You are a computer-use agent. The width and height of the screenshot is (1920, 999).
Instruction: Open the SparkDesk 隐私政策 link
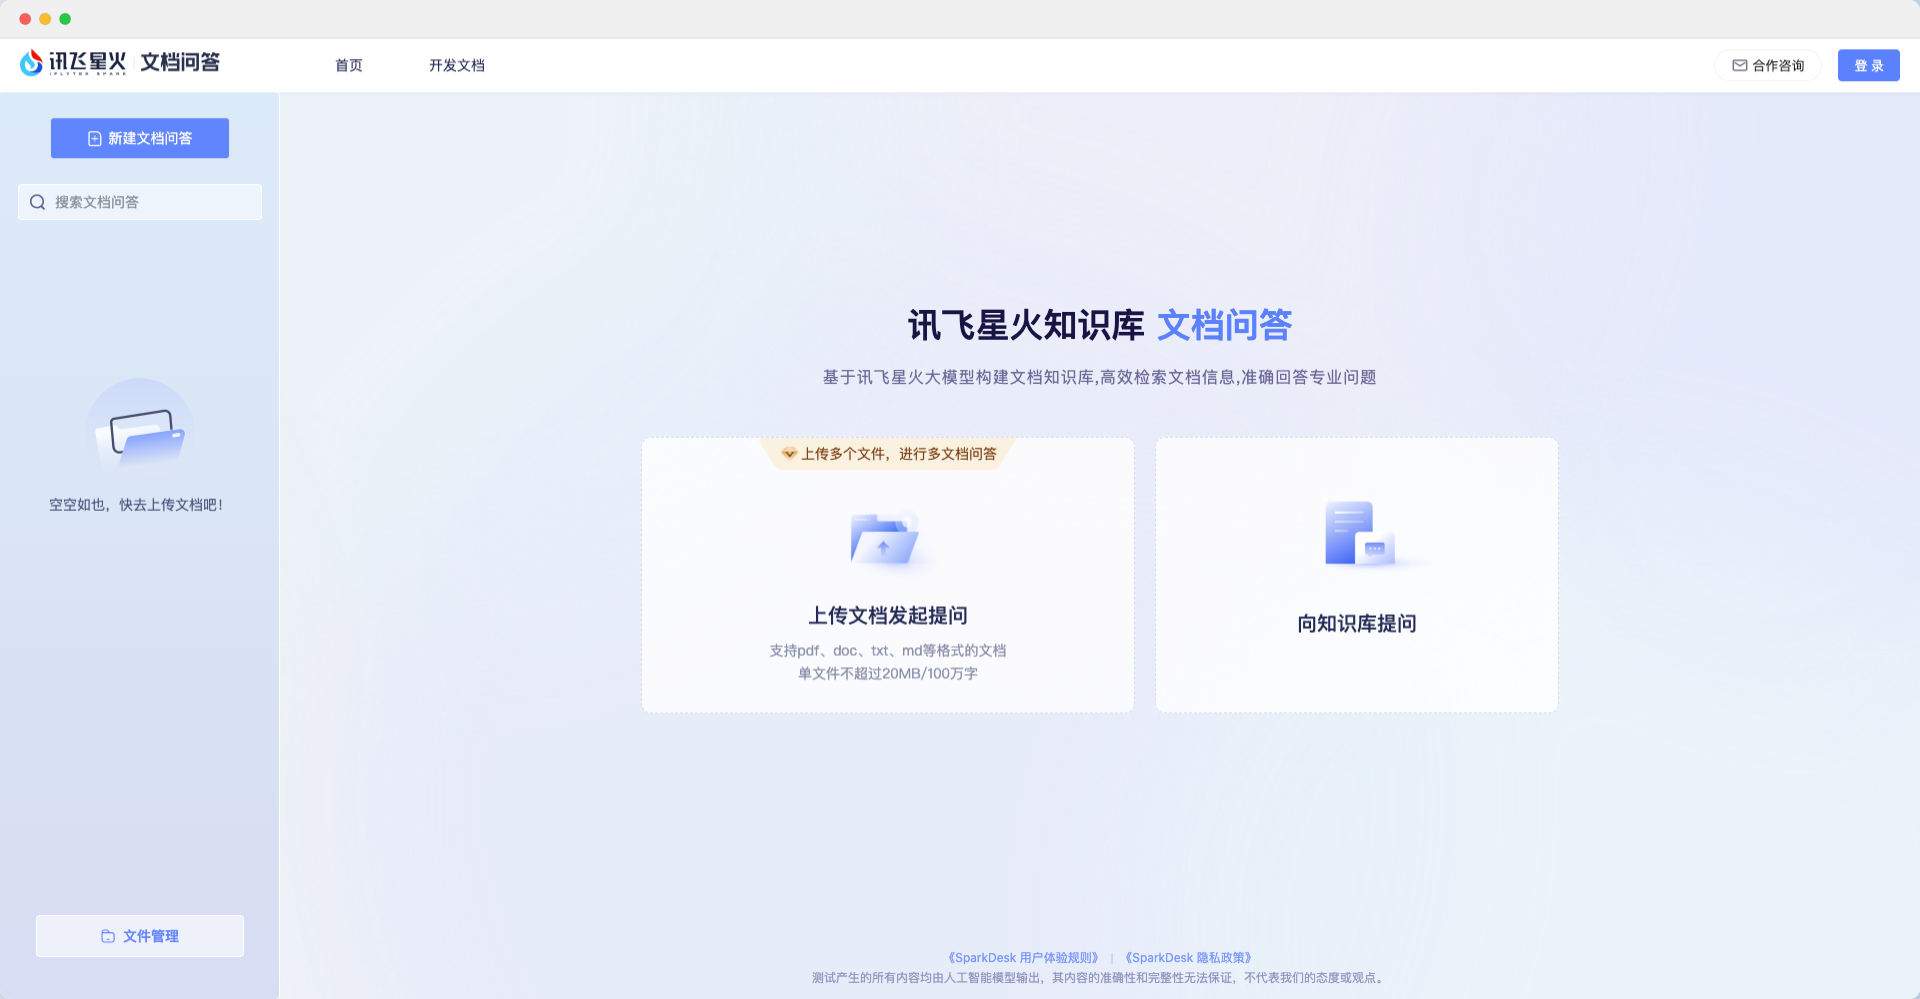[1188, 957]
